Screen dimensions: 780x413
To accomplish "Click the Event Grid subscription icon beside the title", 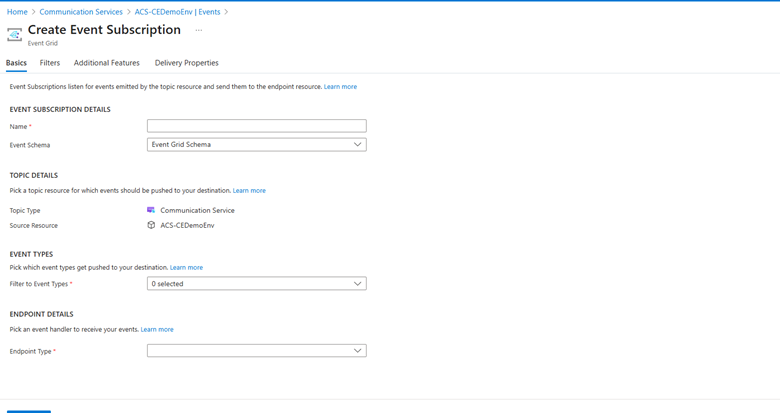I will [x=14, y=35].
